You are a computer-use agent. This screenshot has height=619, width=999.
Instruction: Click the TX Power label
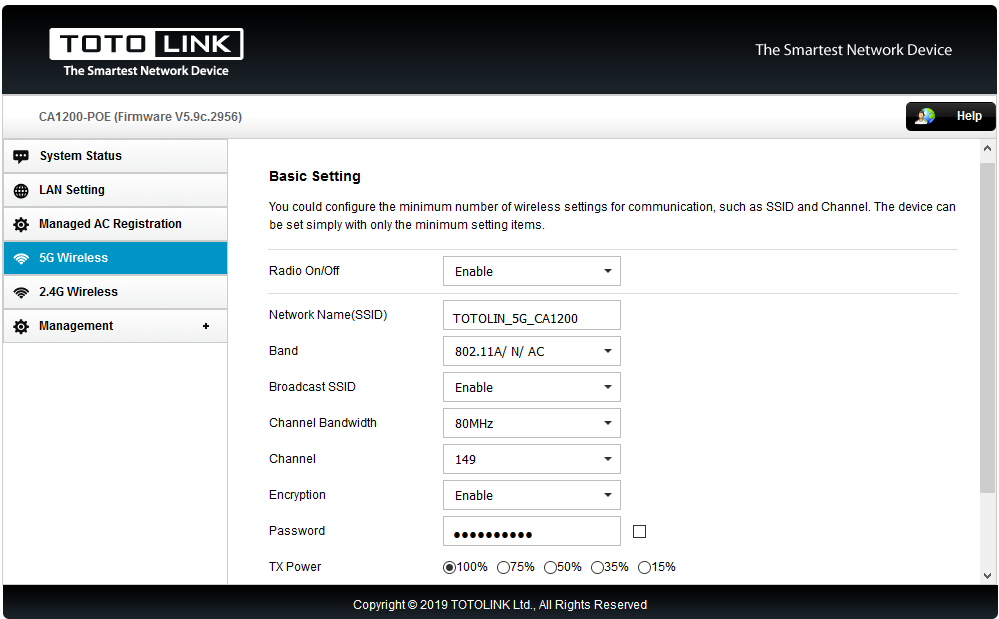point(295,567)
